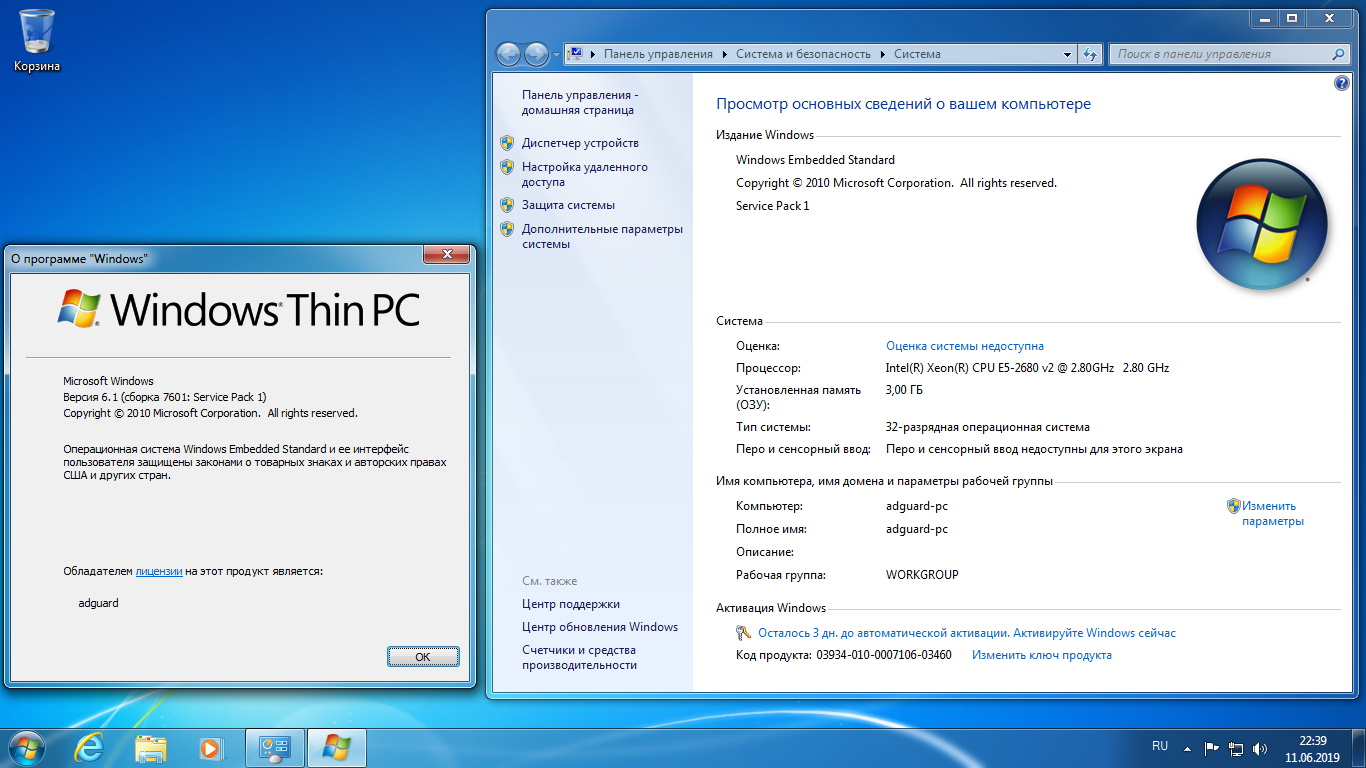Click Версия 6.1 (сборка 7601) text
1366x768 pixels.
coord(165,397)
